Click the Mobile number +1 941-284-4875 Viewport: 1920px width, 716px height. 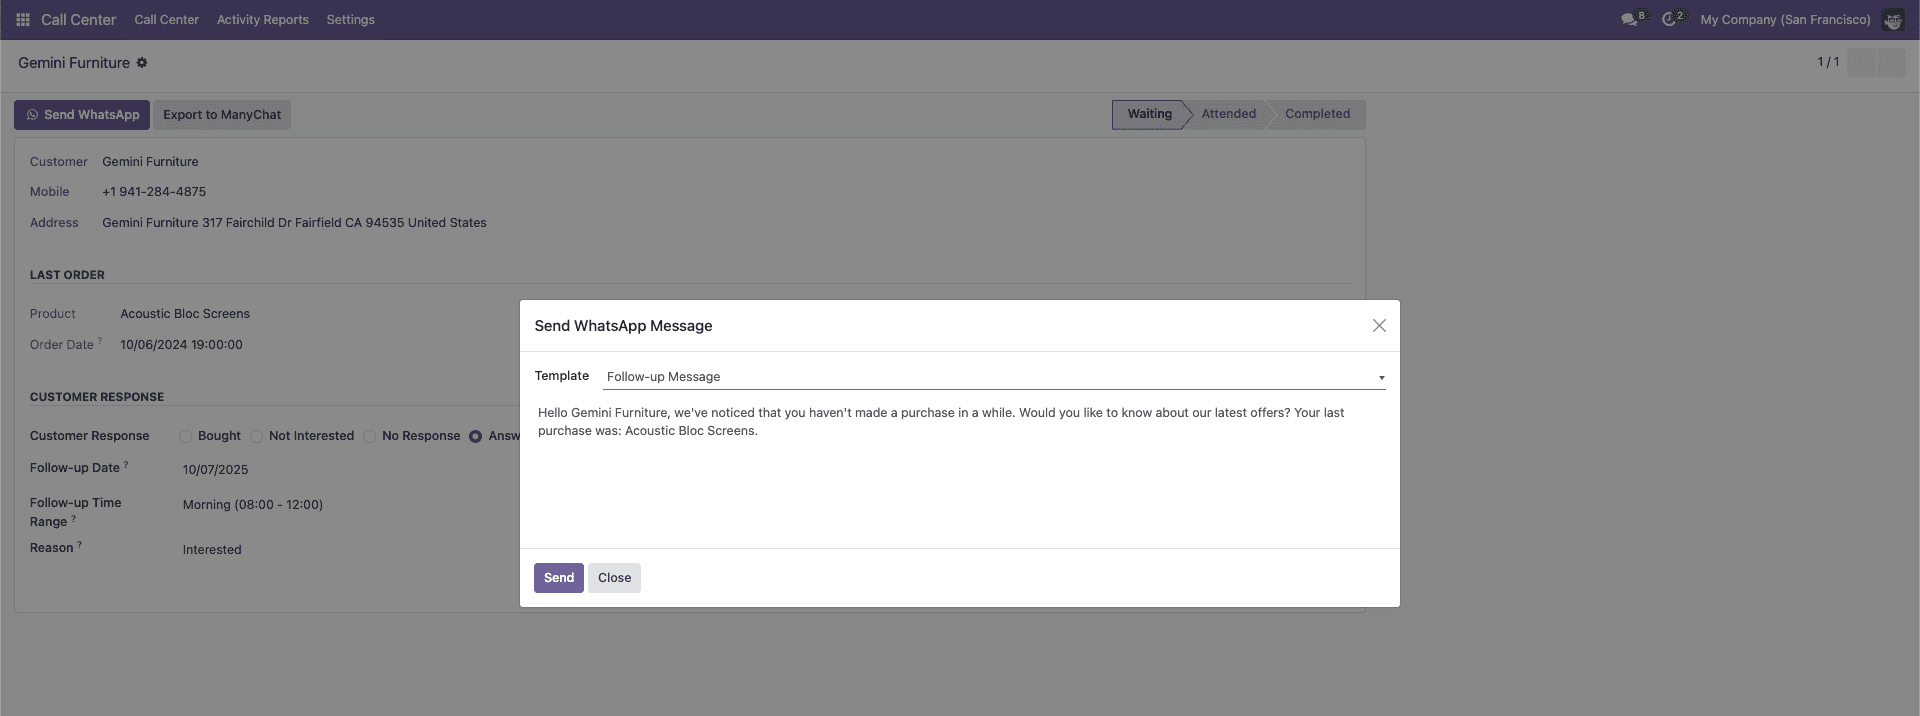tap(154, 192)
